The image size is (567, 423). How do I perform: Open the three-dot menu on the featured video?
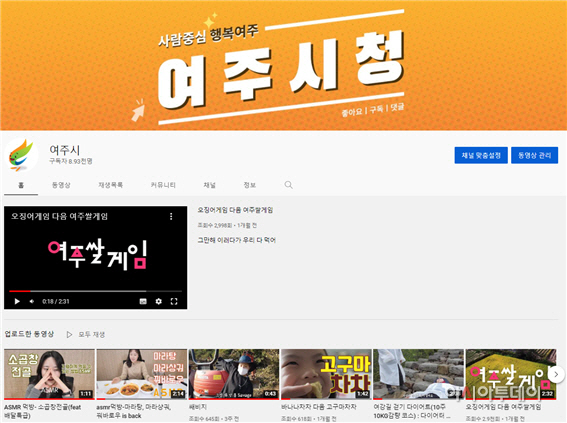(171, 216)
